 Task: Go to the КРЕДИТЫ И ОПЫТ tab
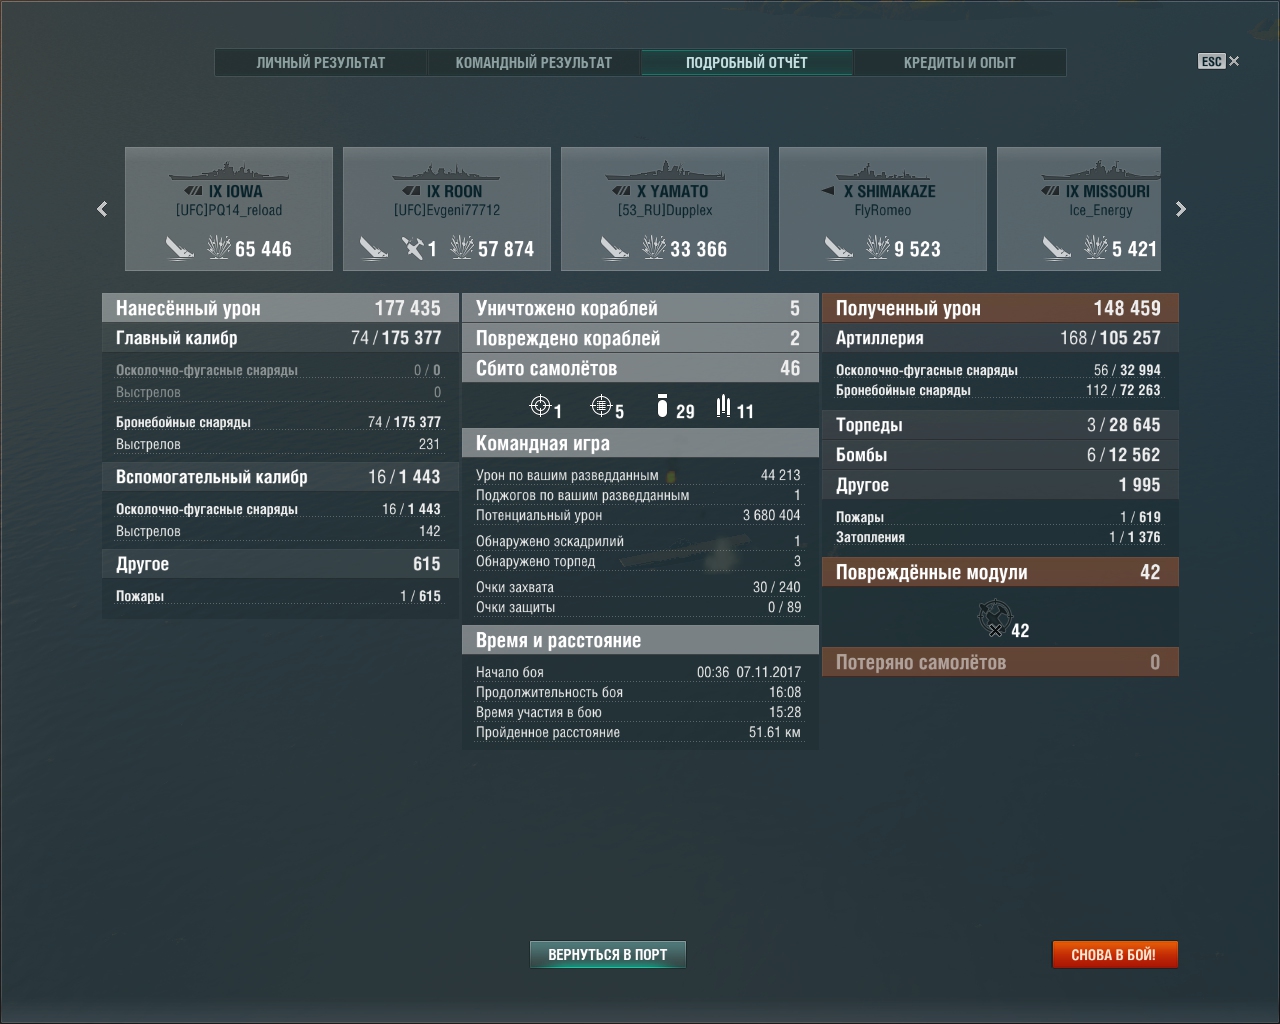960,62
